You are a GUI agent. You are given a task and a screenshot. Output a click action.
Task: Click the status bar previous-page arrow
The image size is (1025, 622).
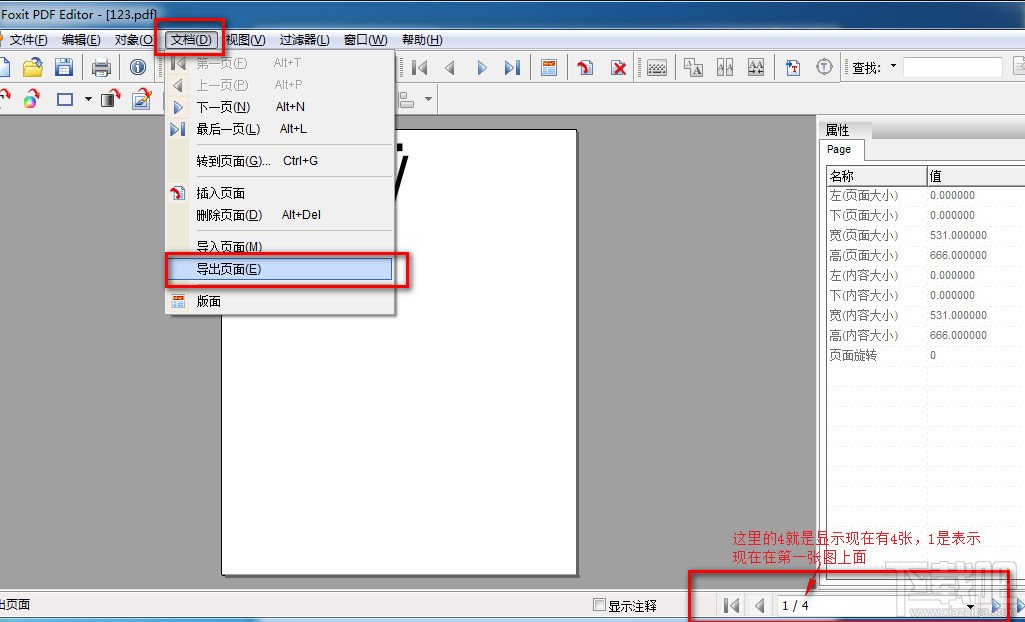(x=760, y=606)
